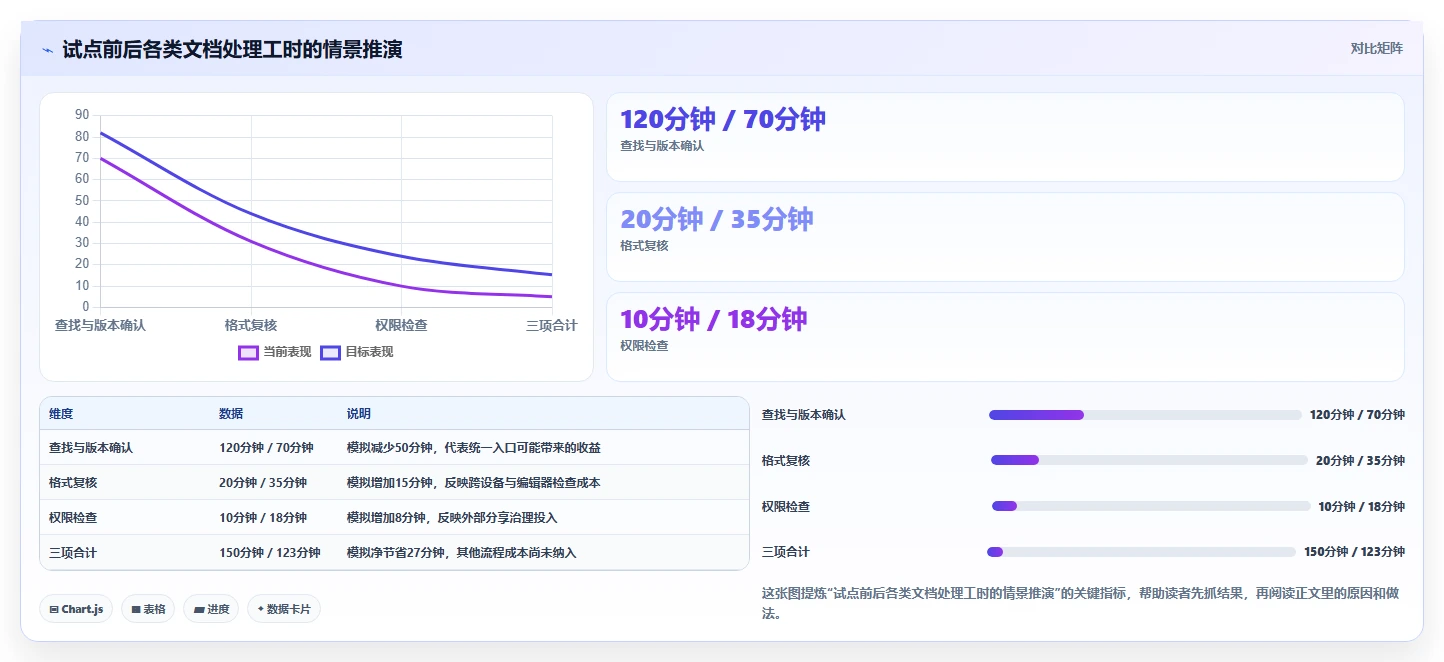Toggle the 目标表现 legend swatch
The image size is (1444, 662).
point(331,352)
